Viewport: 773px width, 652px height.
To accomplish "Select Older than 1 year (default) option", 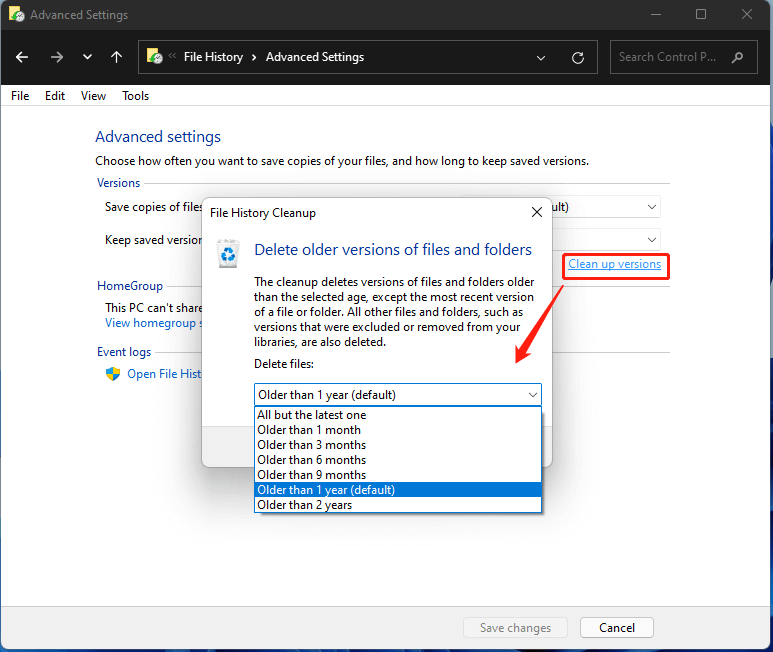I will point(397,490).
